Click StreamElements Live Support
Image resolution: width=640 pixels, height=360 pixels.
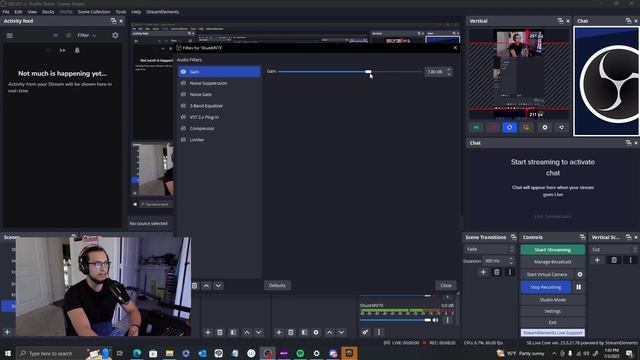coord(552,333)
